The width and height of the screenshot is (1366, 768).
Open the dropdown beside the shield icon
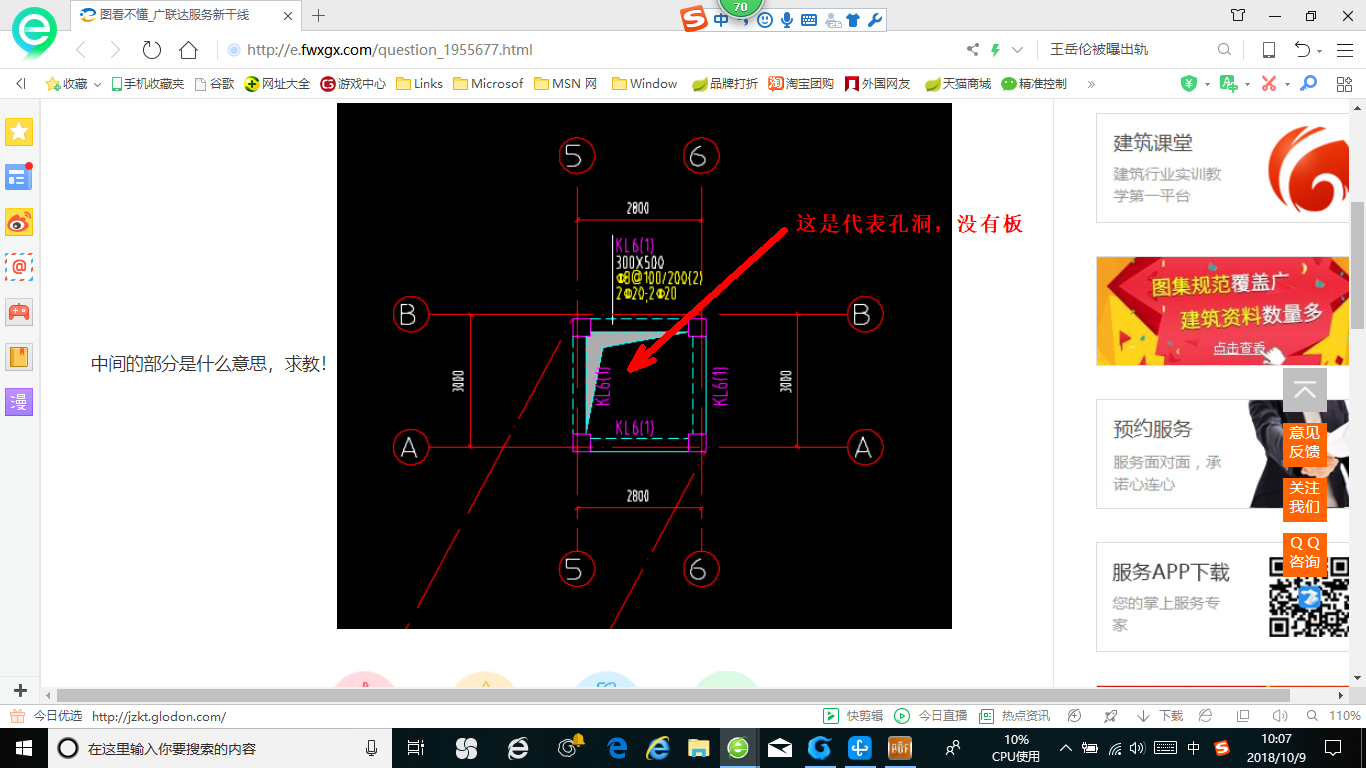tap(1207, 85)
